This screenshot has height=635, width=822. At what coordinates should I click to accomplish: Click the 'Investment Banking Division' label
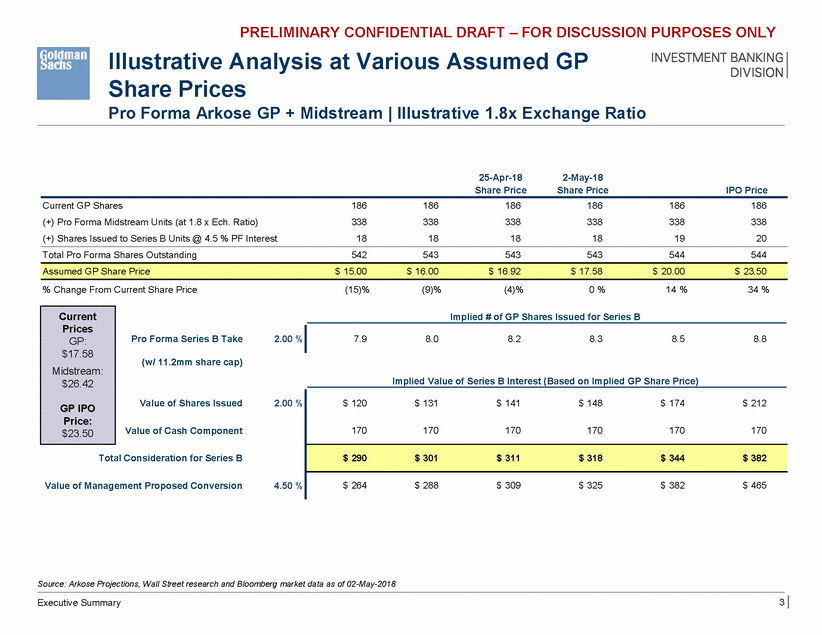coord(717,65)
